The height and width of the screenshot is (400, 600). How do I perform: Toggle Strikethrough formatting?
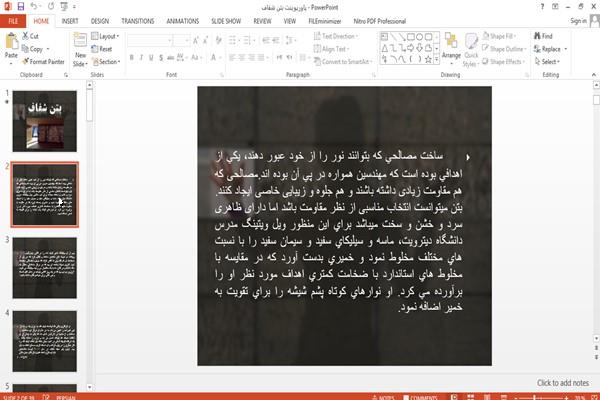[170, 57]
